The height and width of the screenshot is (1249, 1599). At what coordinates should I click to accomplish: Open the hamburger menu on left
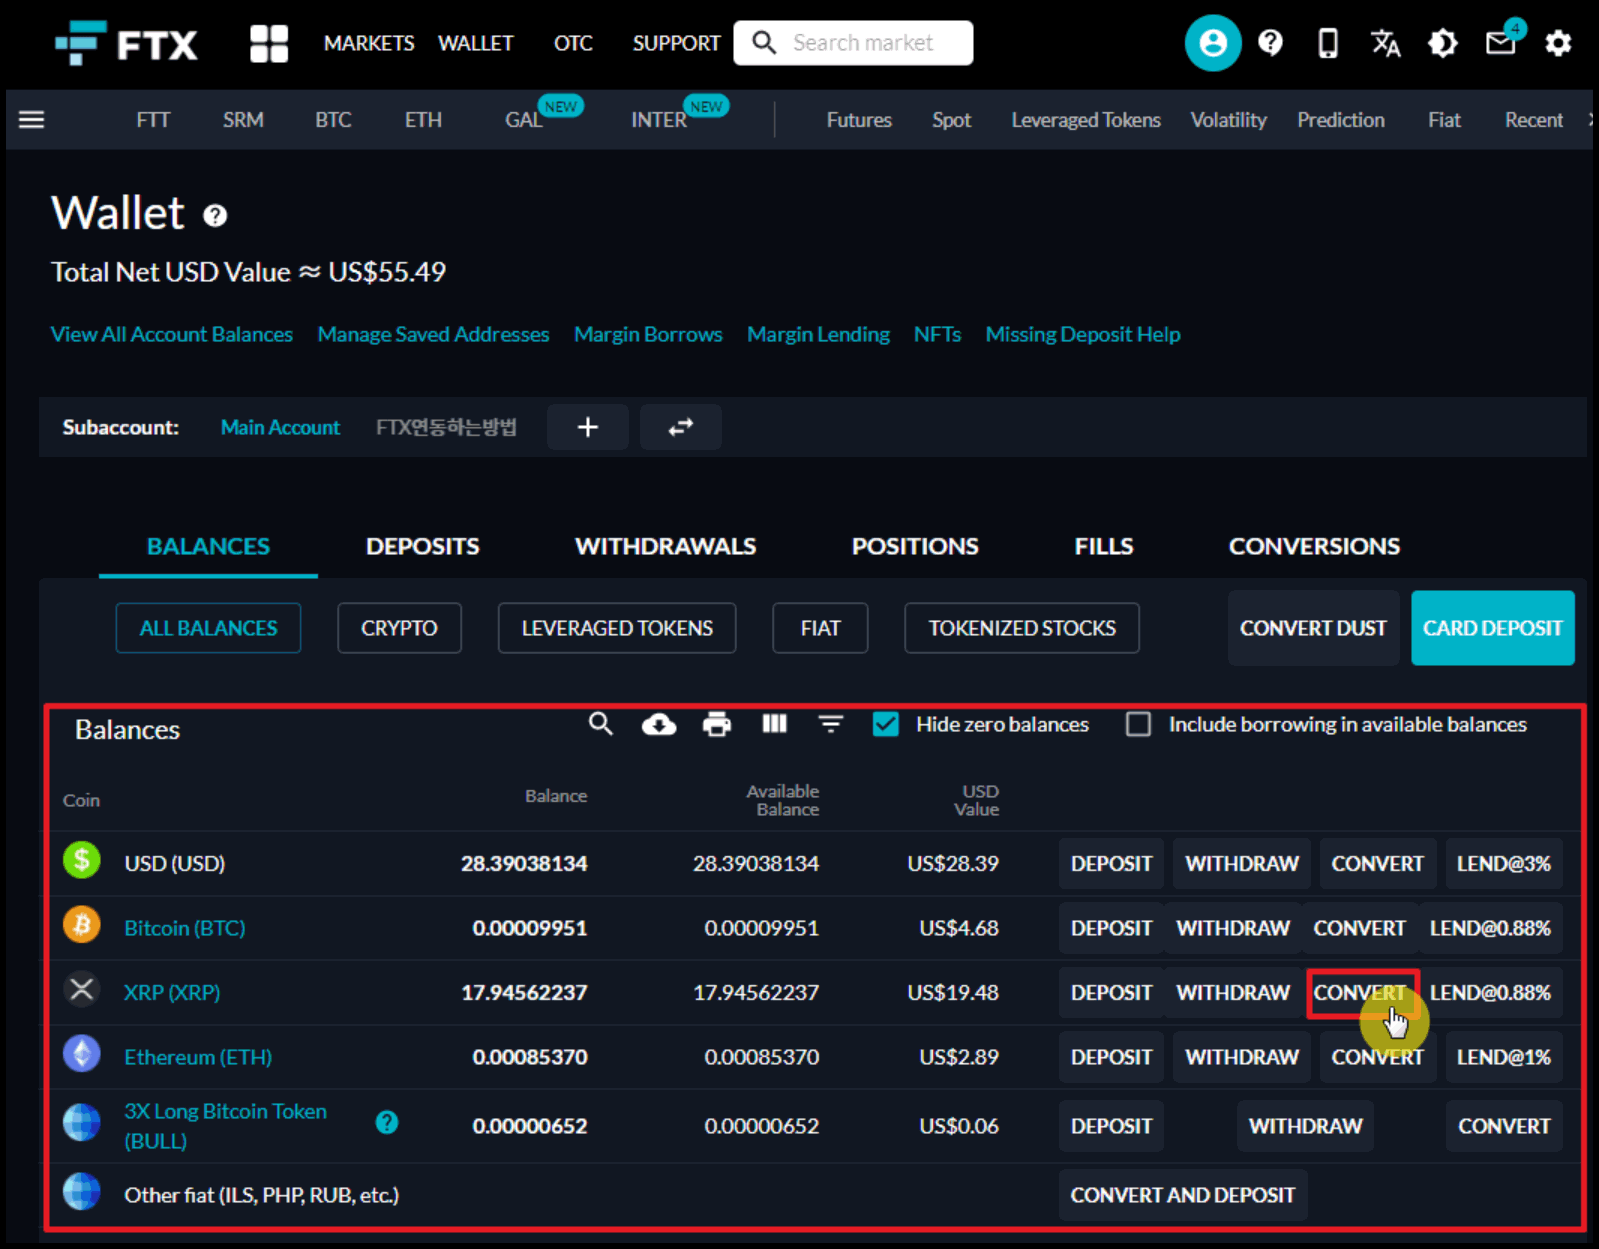coord(32,120)
